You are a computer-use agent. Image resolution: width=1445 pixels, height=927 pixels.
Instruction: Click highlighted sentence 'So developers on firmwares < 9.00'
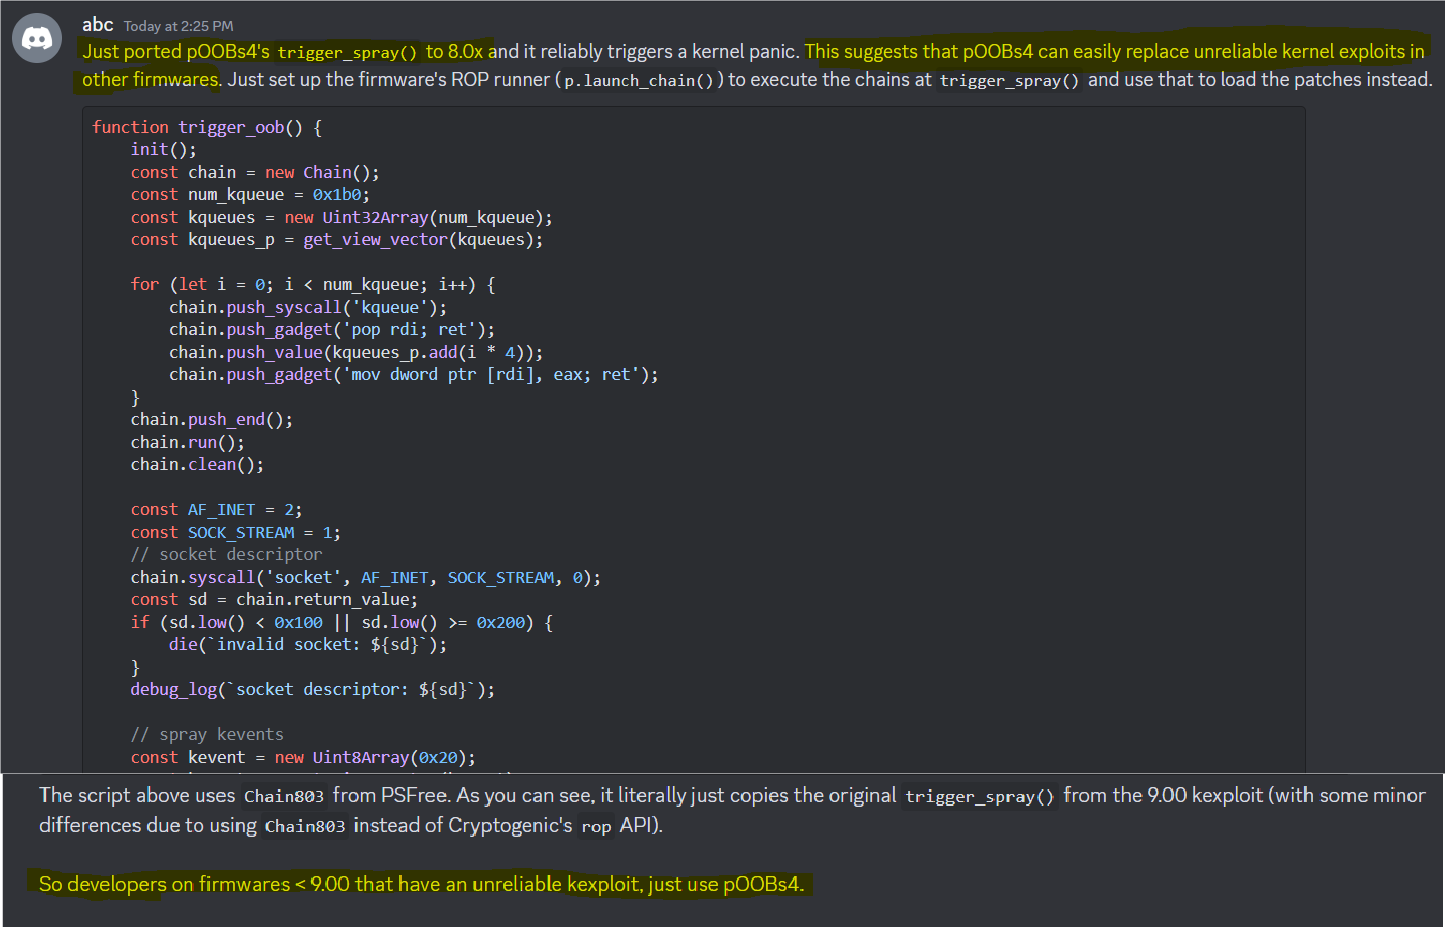[x=421, y=884]
